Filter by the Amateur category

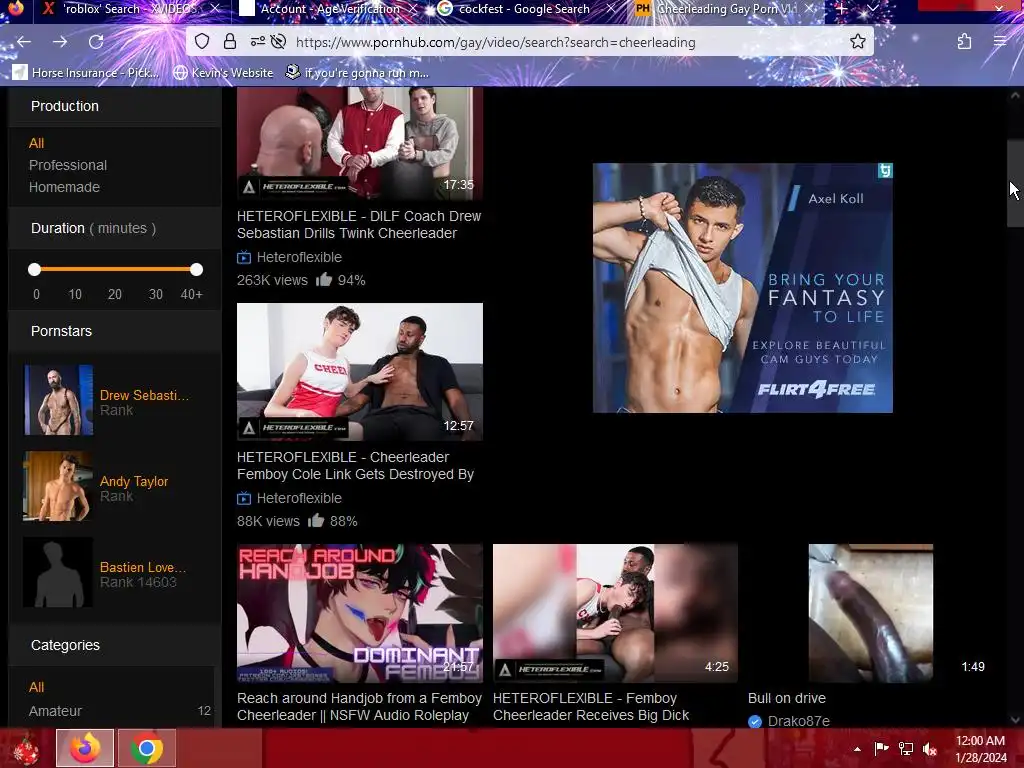(56, 711)
